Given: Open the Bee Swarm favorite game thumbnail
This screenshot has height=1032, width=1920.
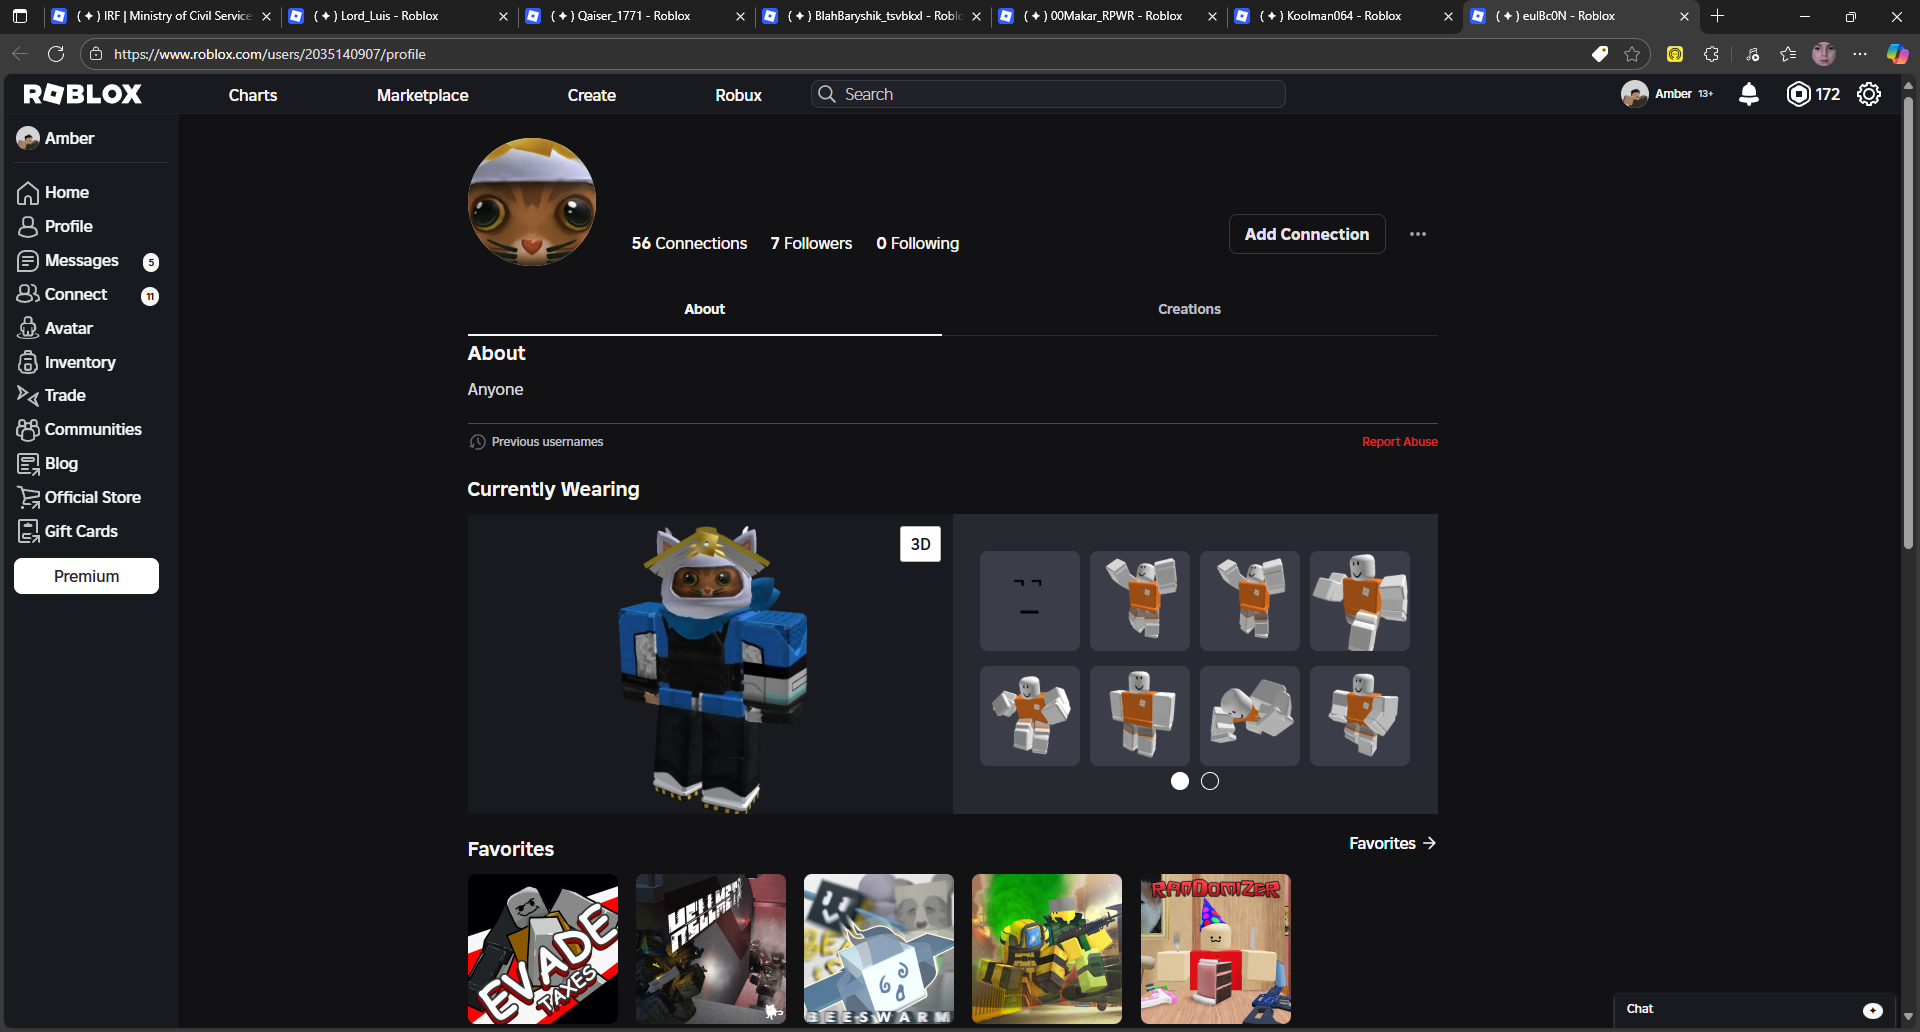Looking at the screenshot, I should (x=879, y=949).
